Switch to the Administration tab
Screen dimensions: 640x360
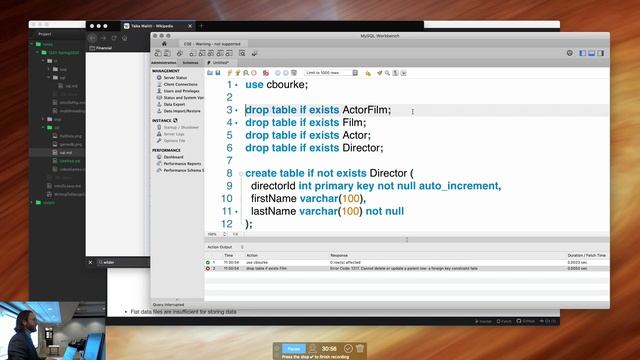coord(164,63)
